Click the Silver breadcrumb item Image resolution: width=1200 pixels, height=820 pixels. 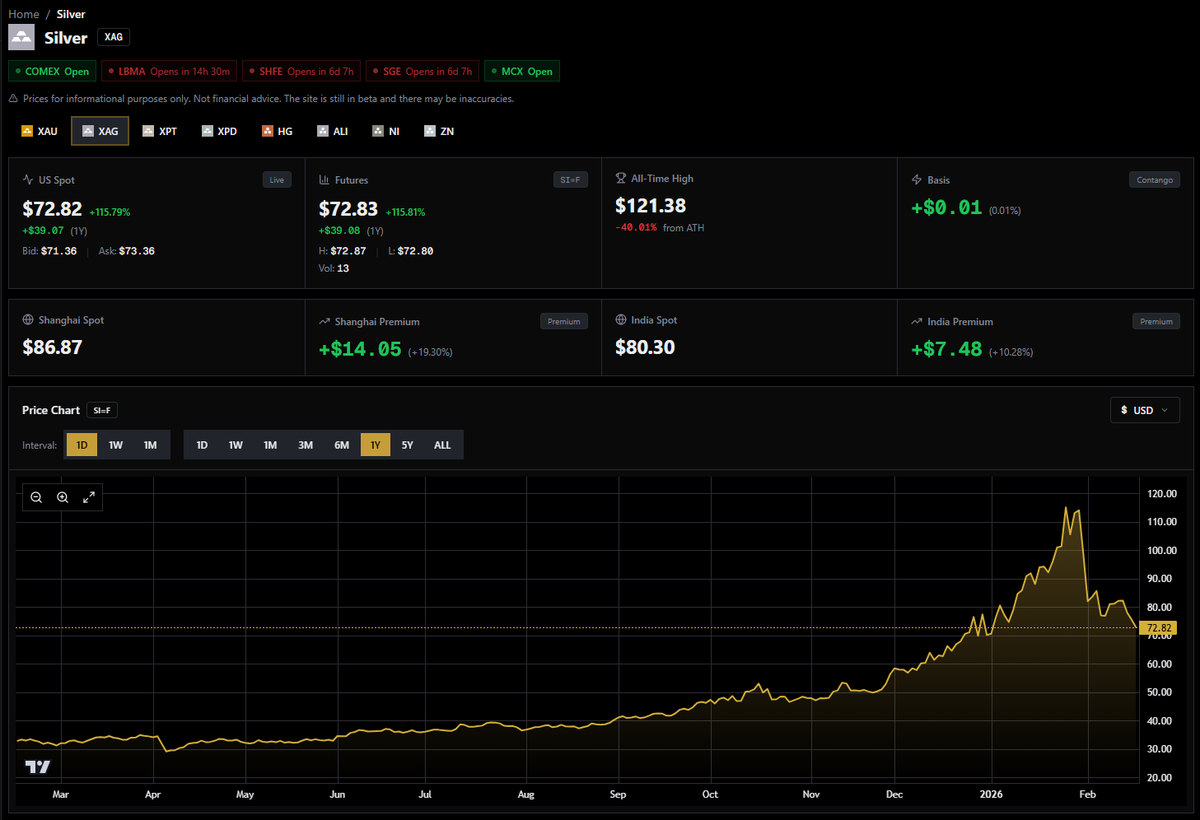coord(71,14)
